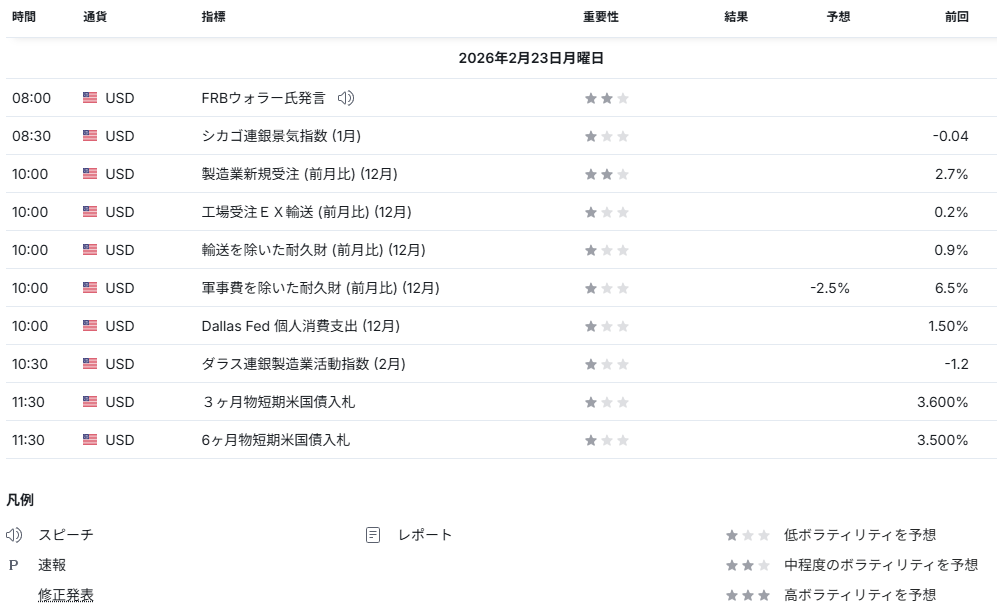Click the star rating for FRBウォラー氏発言

(607, 98)
